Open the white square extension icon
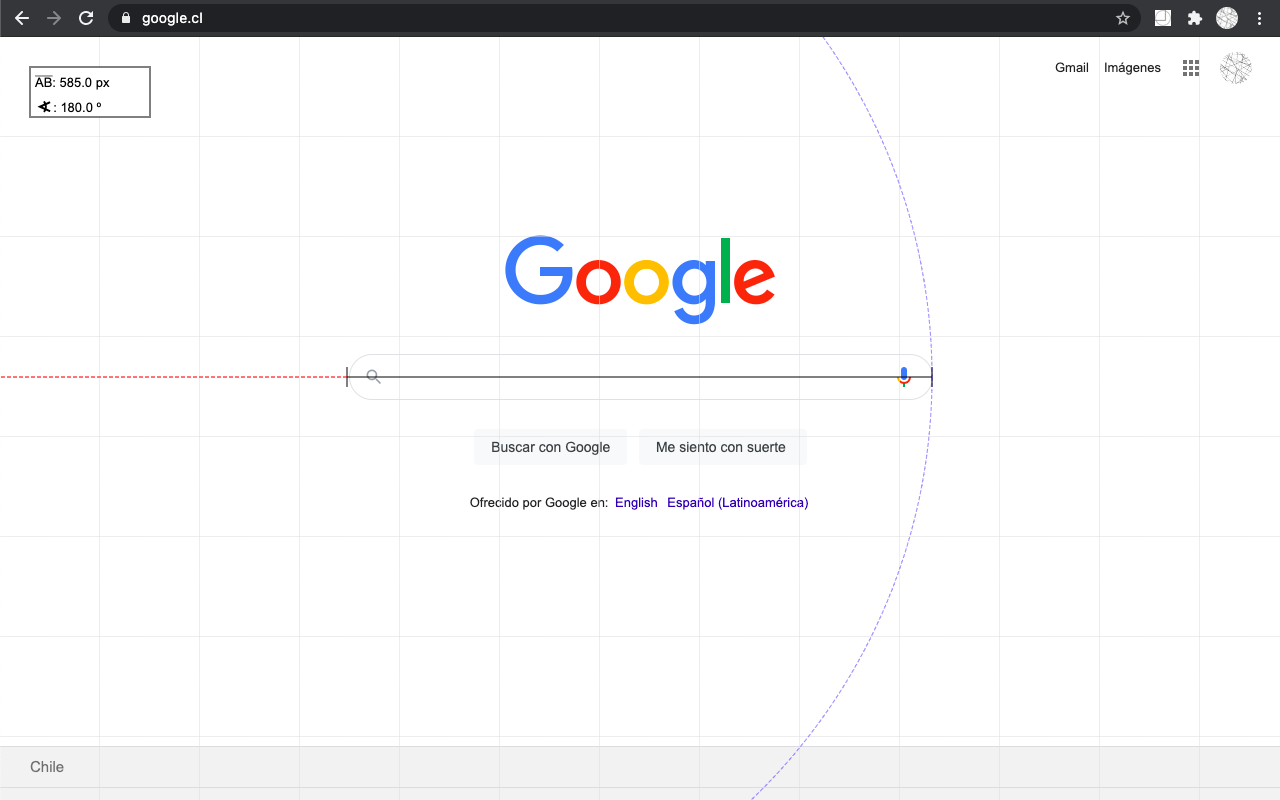 pos(1163,18)
